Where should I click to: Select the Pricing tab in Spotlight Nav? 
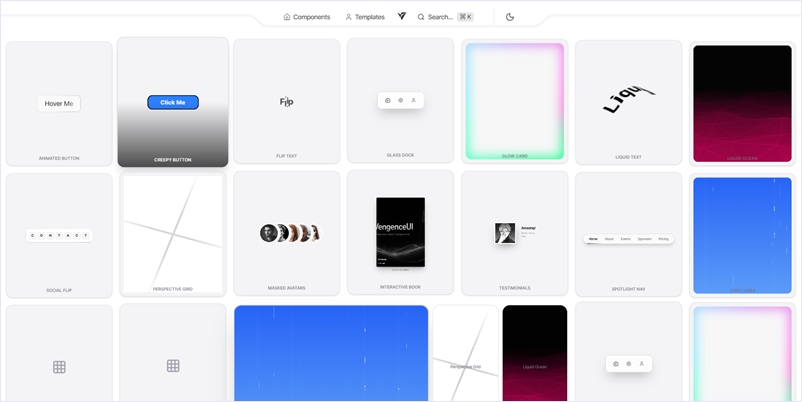click(663, 239)
